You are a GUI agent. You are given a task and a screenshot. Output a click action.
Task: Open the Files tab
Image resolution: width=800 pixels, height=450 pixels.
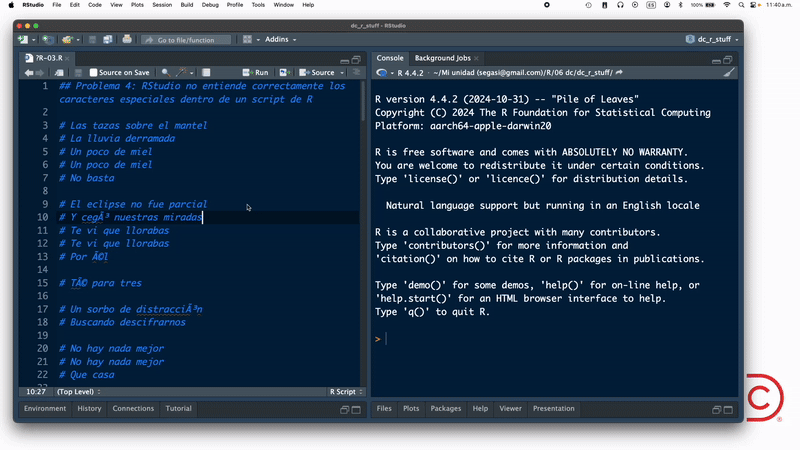tap(384, 409)
